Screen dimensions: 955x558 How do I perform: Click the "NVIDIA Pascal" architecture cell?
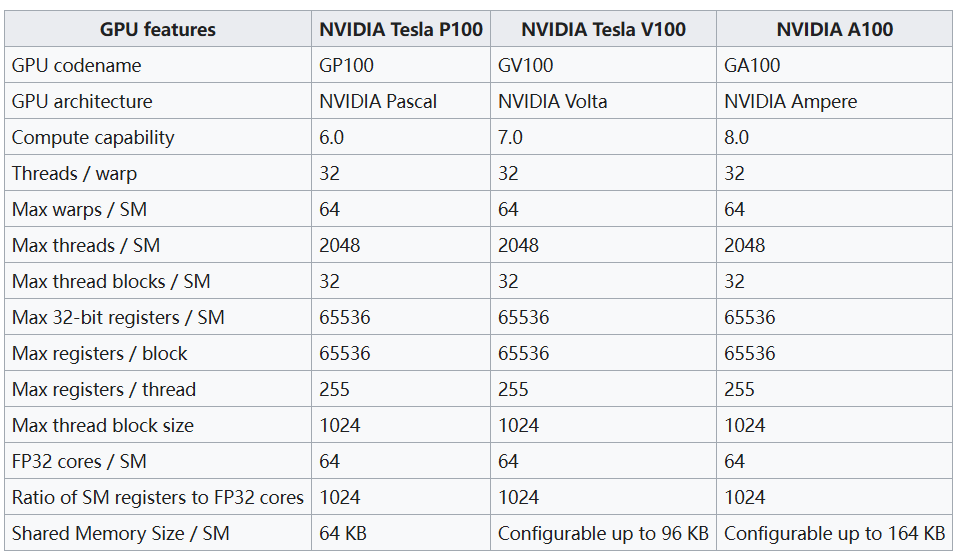tap(378, 101)
